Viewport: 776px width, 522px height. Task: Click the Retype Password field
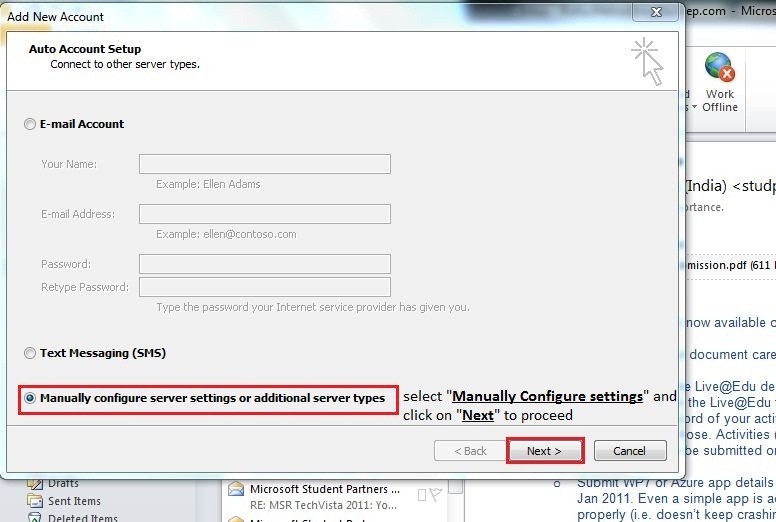pos(265,287)
